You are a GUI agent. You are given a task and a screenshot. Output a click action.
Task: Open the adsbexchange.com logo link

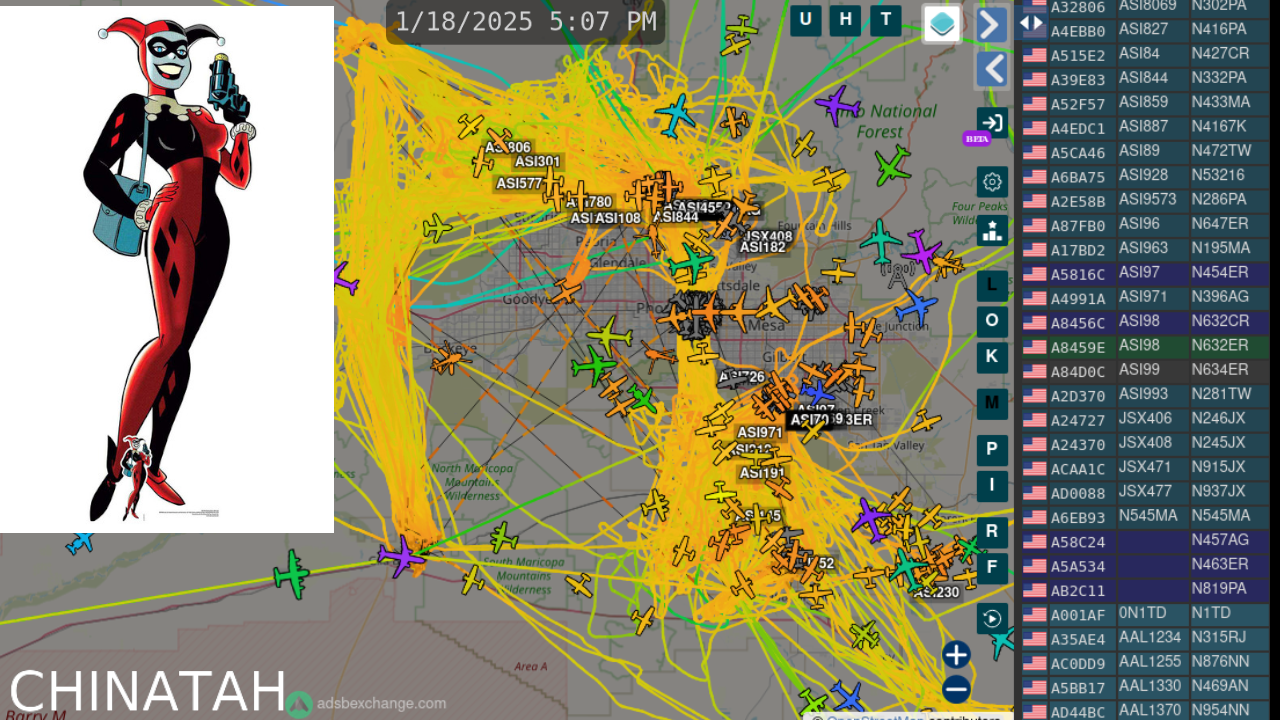[x=366, y=704]
